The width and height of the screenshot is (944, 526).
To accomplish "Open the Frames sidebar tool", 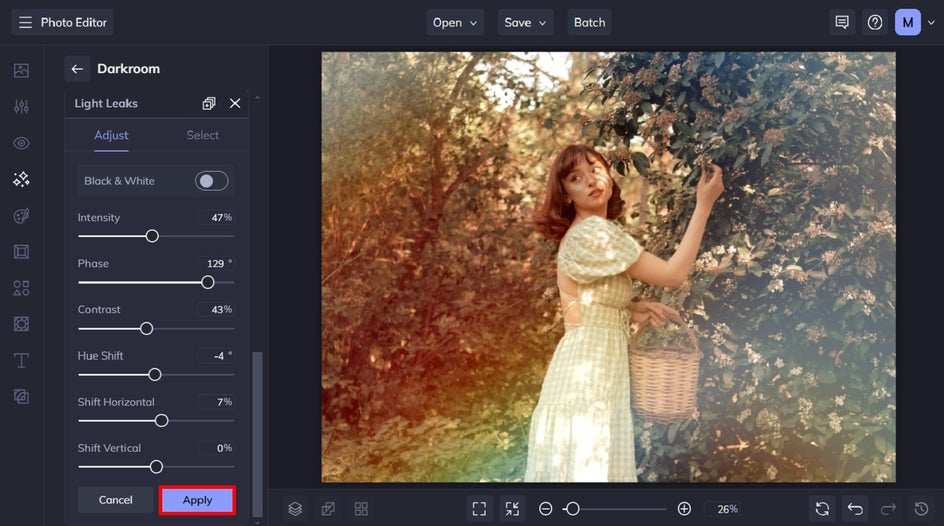I will coord(21,252).
